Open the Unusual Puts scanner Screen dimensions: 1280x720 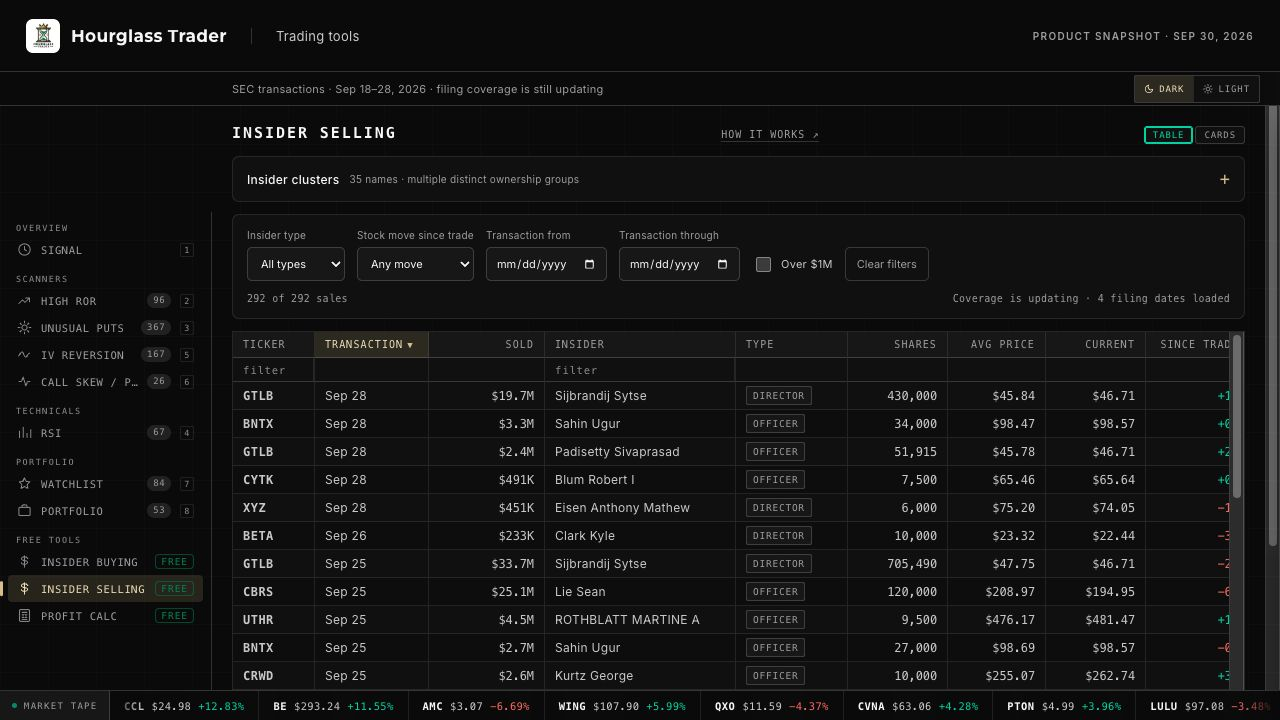click(x=105, y=328)
